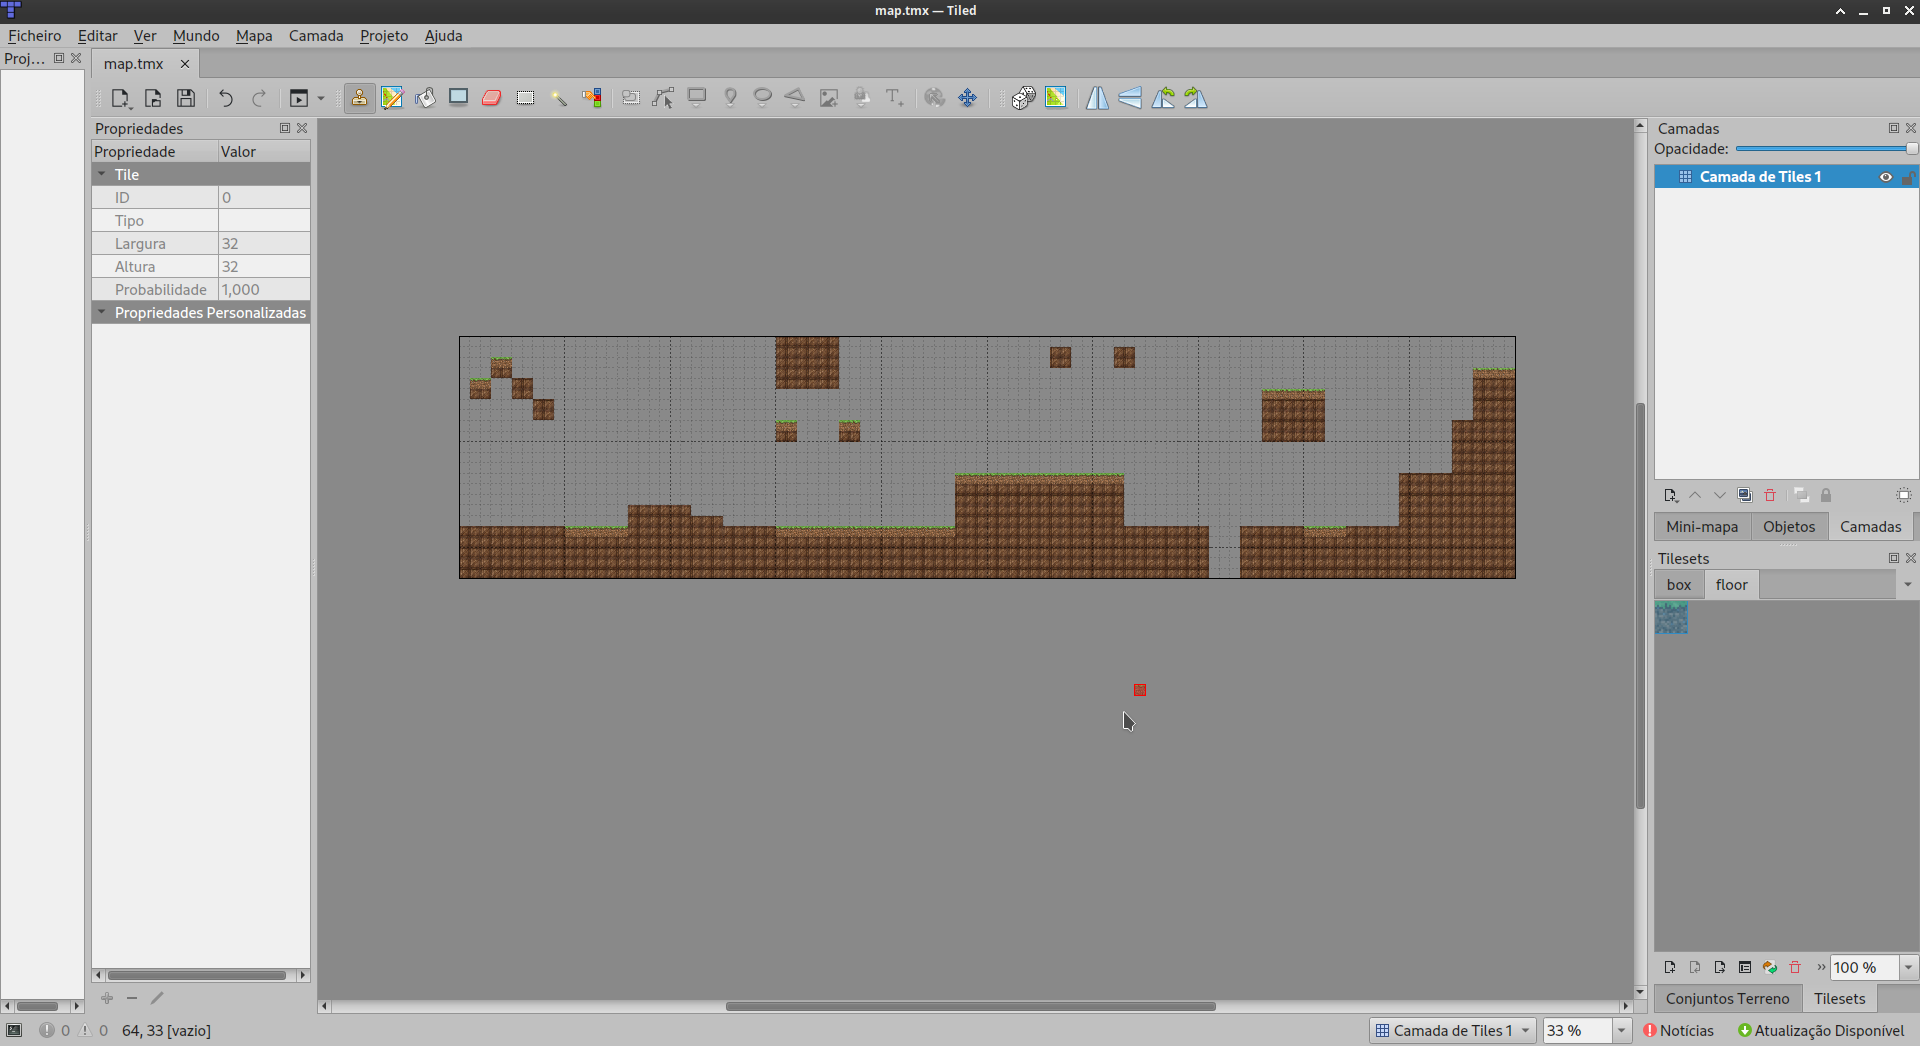The image size is (1920, 1046).
Task: Click the Atualização Disponível link
Action: click(x=1820, y=1031)
